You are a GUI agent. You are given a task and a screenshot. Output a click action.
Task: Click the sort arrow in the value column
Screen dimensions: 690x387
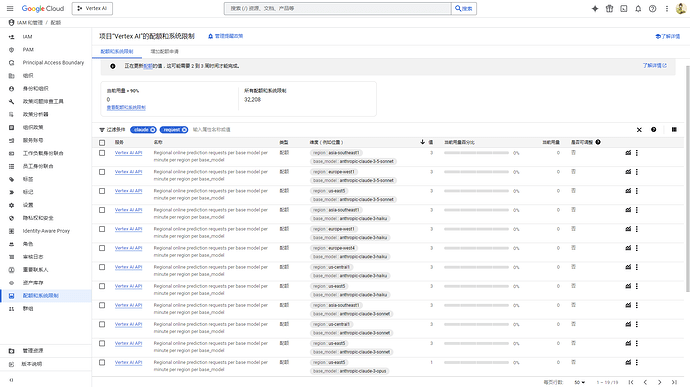tap(422, 142)
